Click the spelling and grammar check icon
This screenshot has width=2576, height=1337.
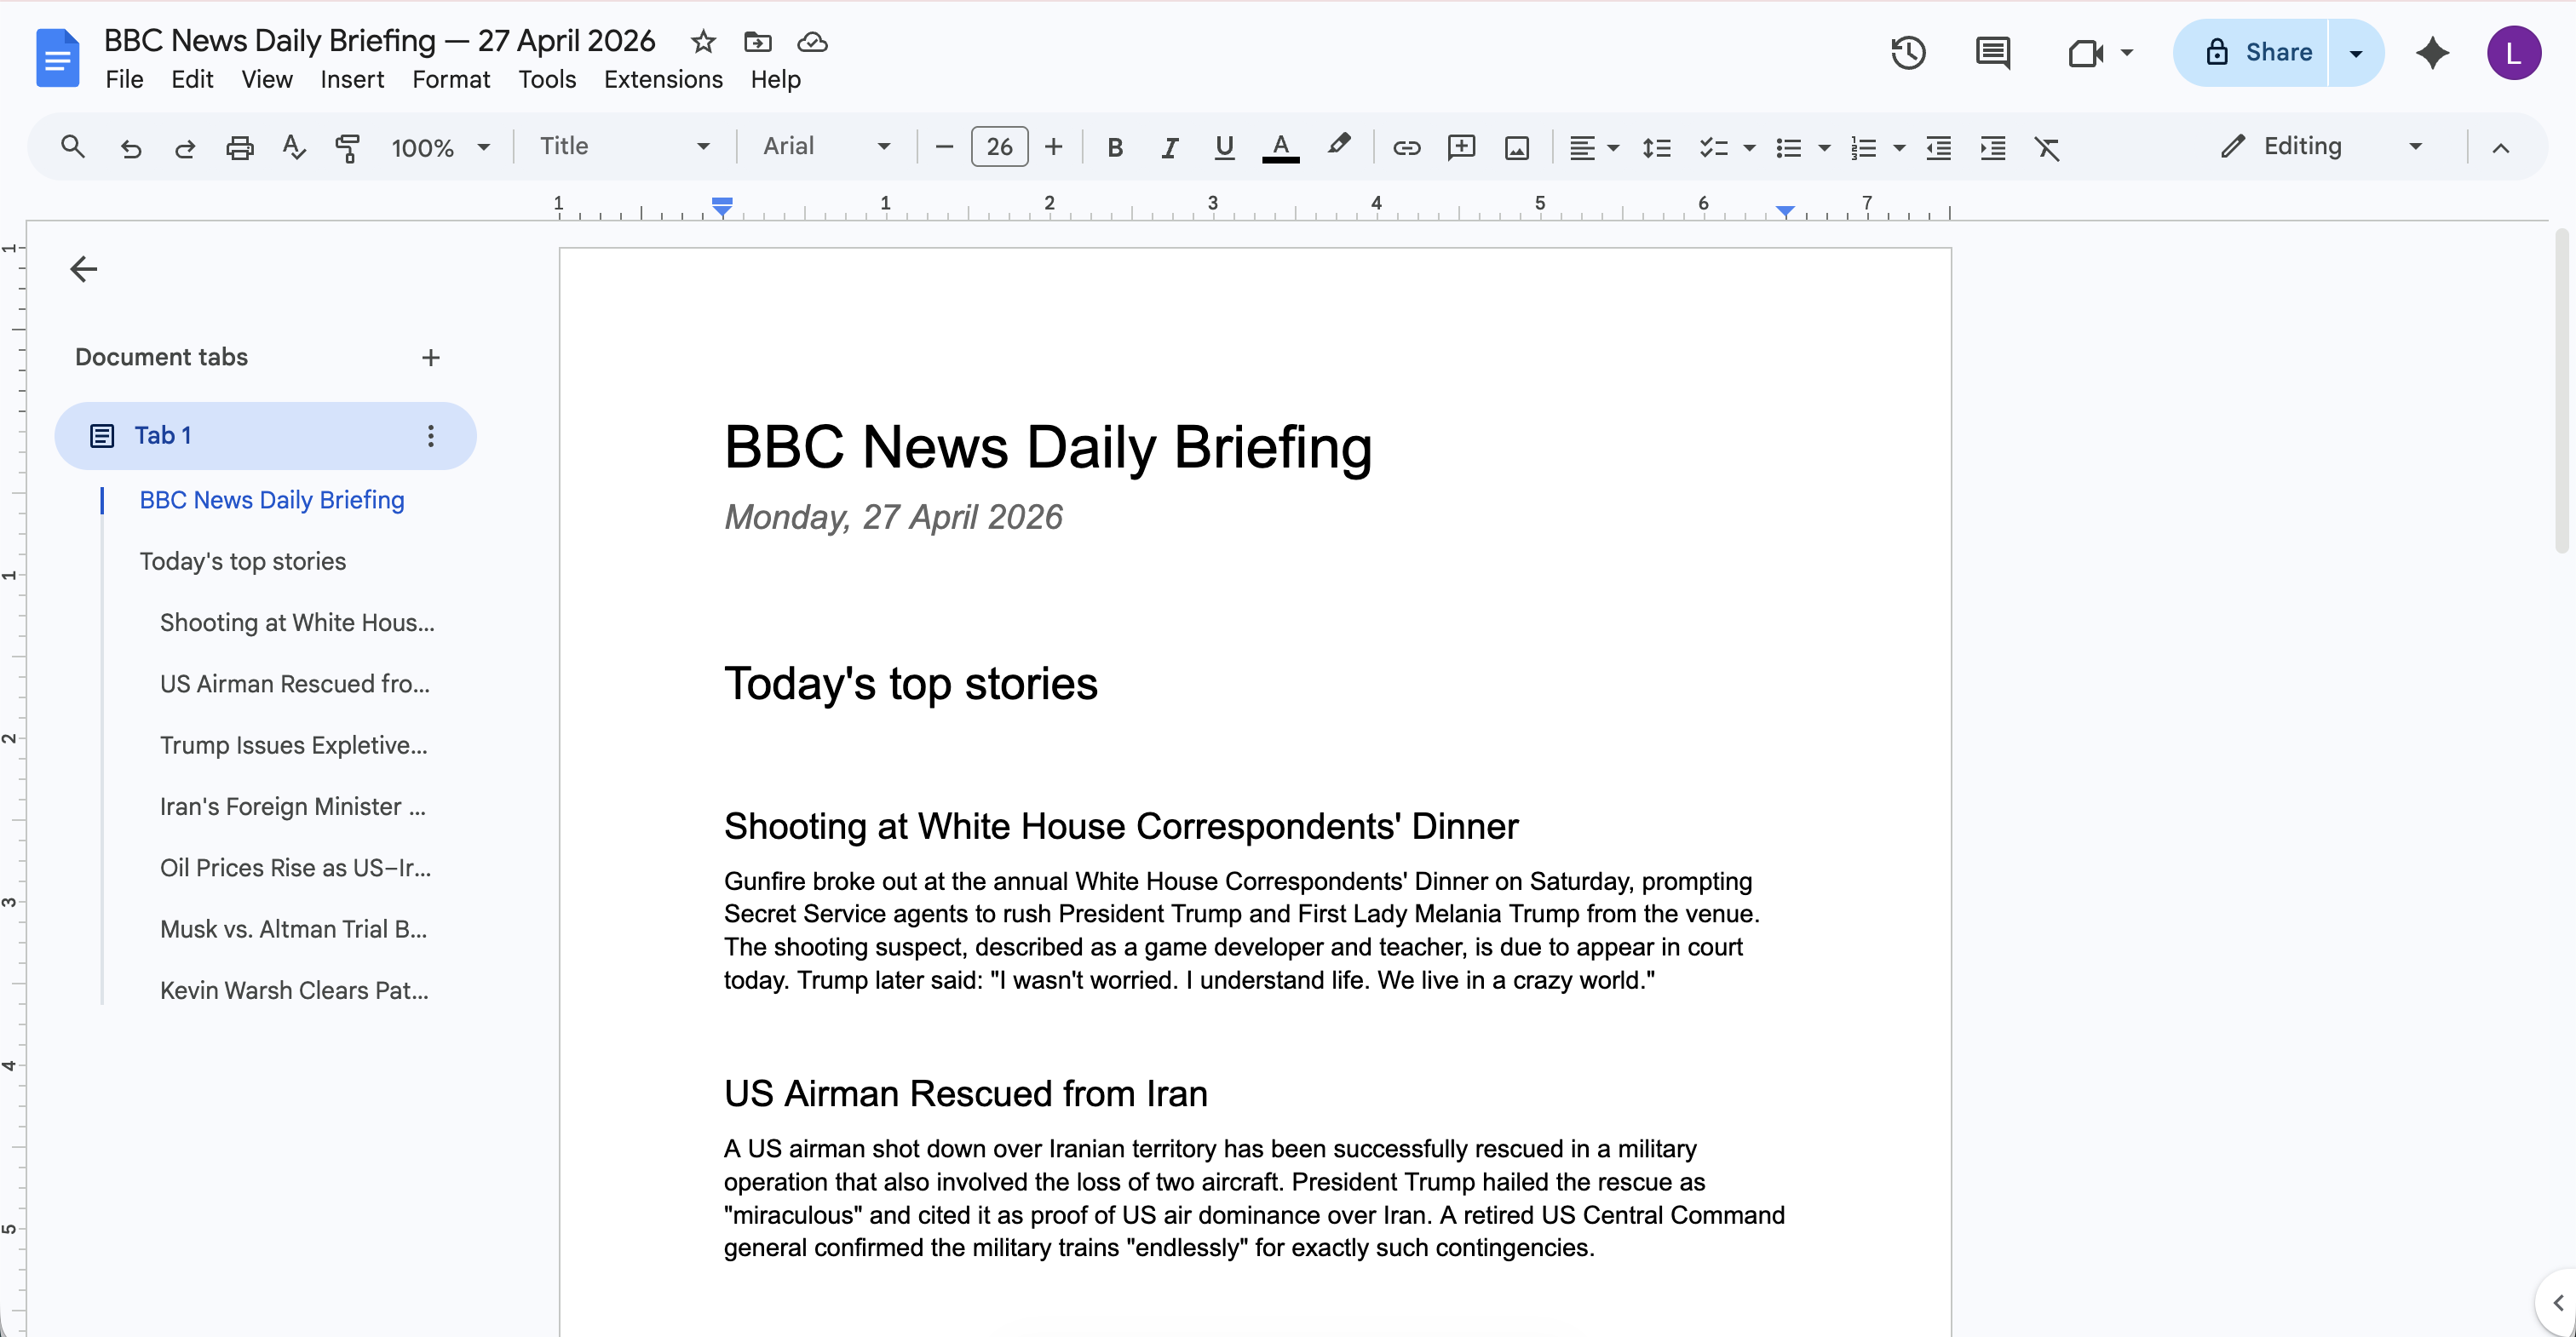(293, 148)
